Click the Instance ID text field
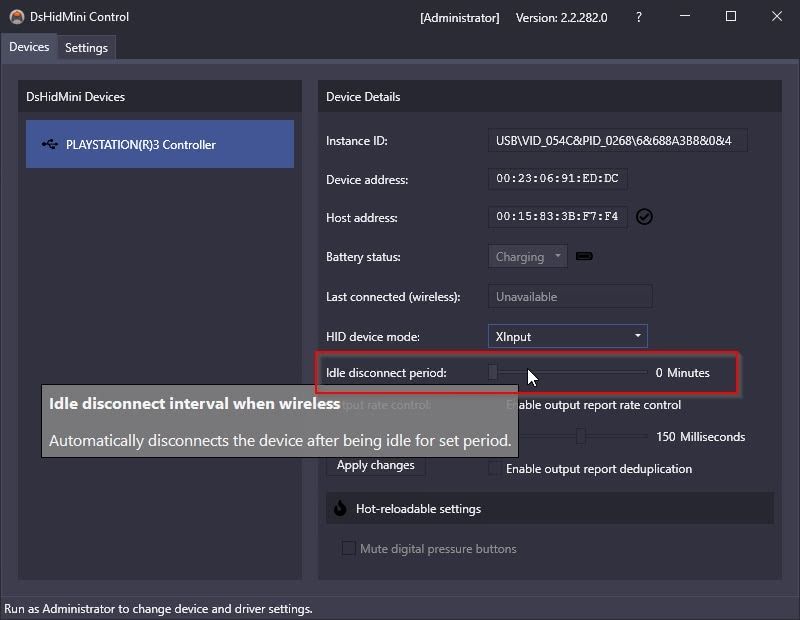Screen dimensions: 800x620 point(617,140)
